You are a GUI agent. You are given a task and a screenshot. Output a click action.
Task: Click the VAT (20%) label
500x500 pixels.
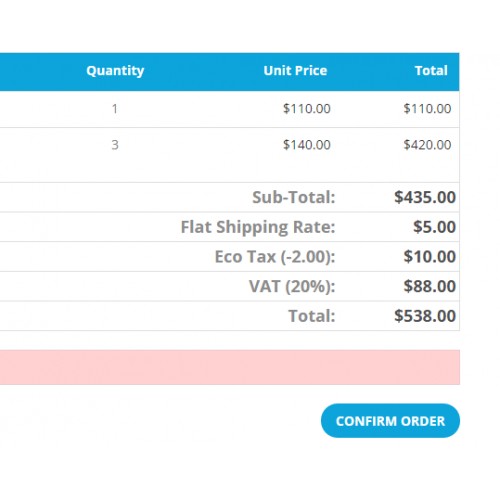[x=292, y=286]
